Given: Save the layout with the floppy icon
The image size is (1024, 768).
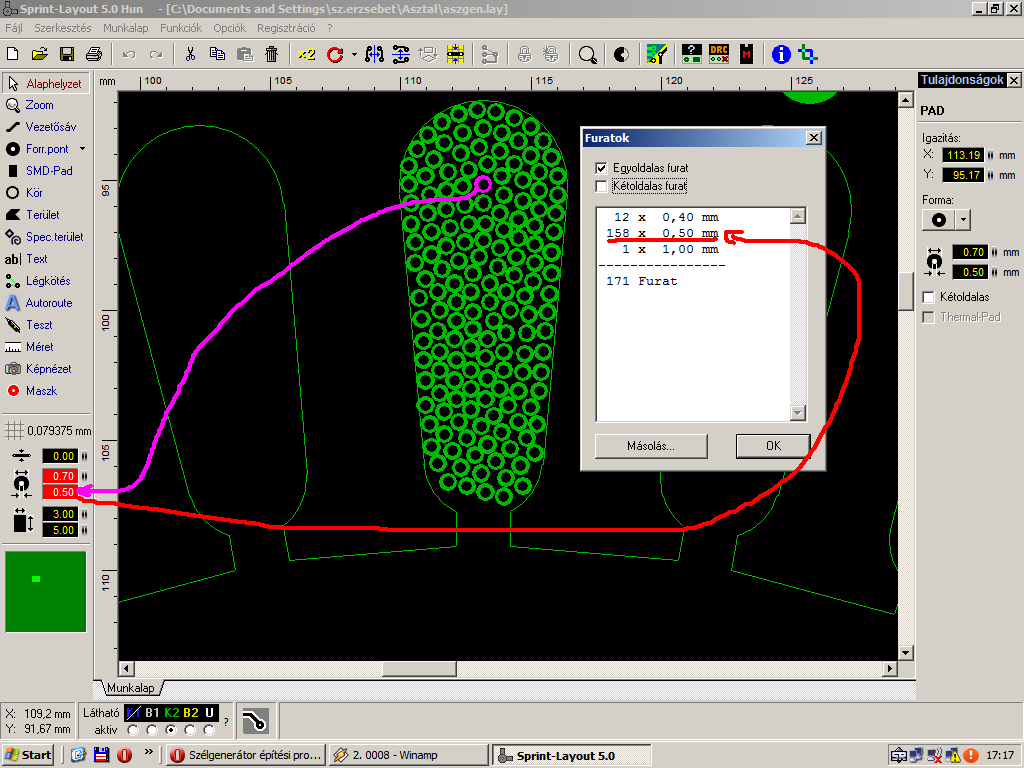Looking at the screenshot, I should point(67,54).
